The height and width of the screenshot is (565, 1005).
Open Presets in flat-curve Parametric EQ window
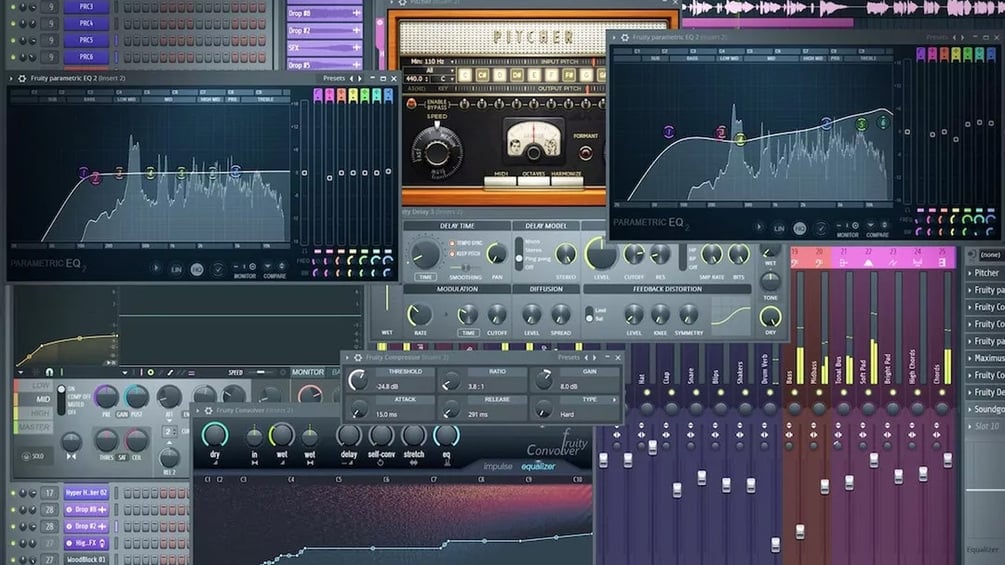point(334,78)
